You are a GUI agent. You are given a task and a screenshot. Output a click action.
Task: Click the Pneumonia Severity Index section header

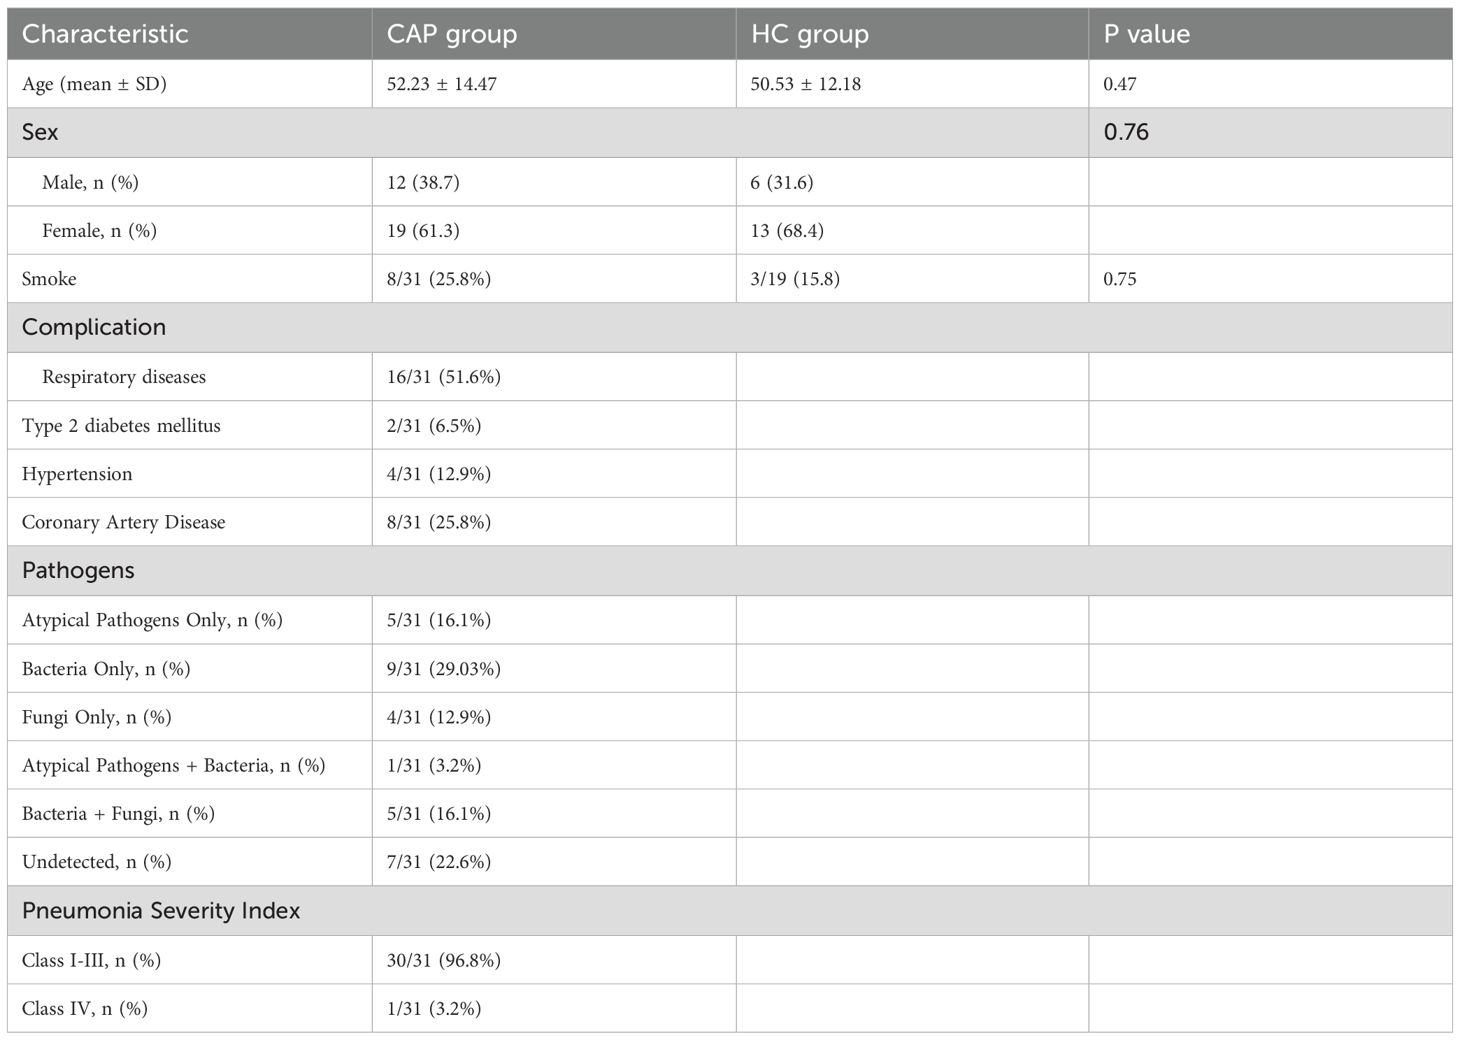[161, 911]
